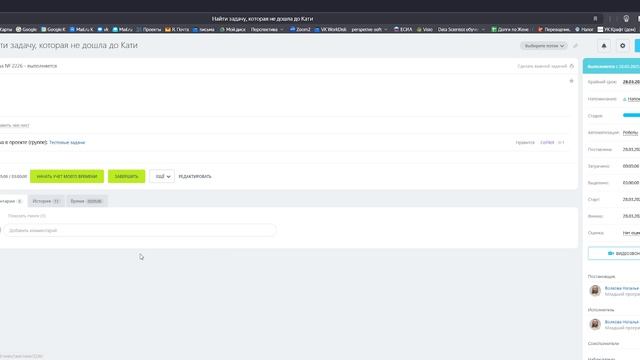Image resolution: width=640 pixels, height=360 pixels.
Task: Open the Mail.ru K bookmark
Action: pyautogui.click(x=81, y=29)
